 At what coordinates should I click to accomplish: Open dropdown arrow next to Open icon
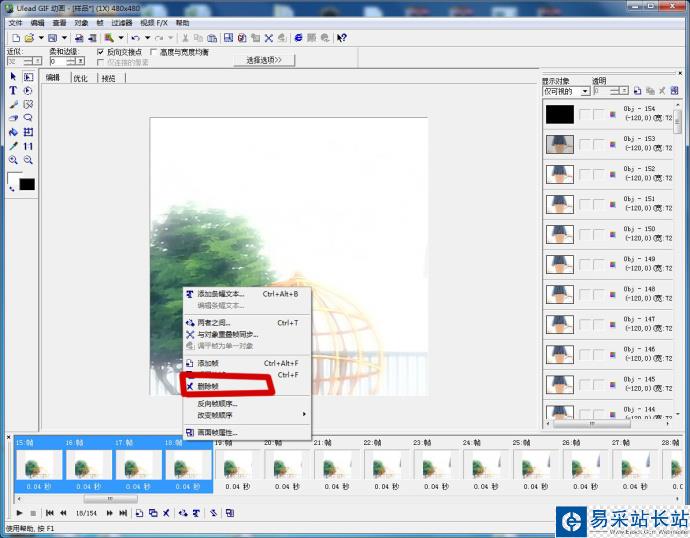tap(41, 38)
